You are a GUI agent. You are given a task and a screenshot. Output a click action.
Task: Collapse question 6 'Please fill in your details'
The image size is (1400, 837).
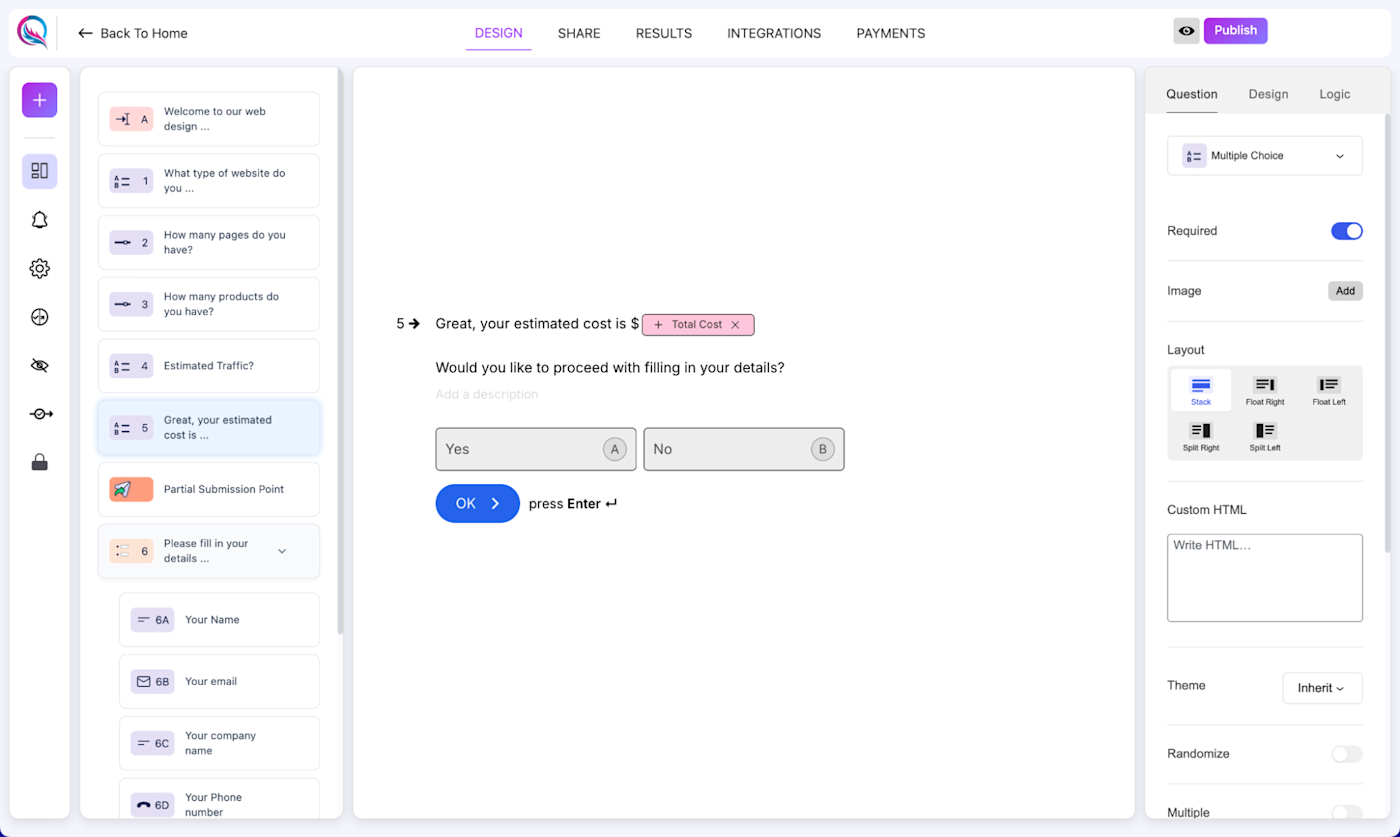coord(282,551)
